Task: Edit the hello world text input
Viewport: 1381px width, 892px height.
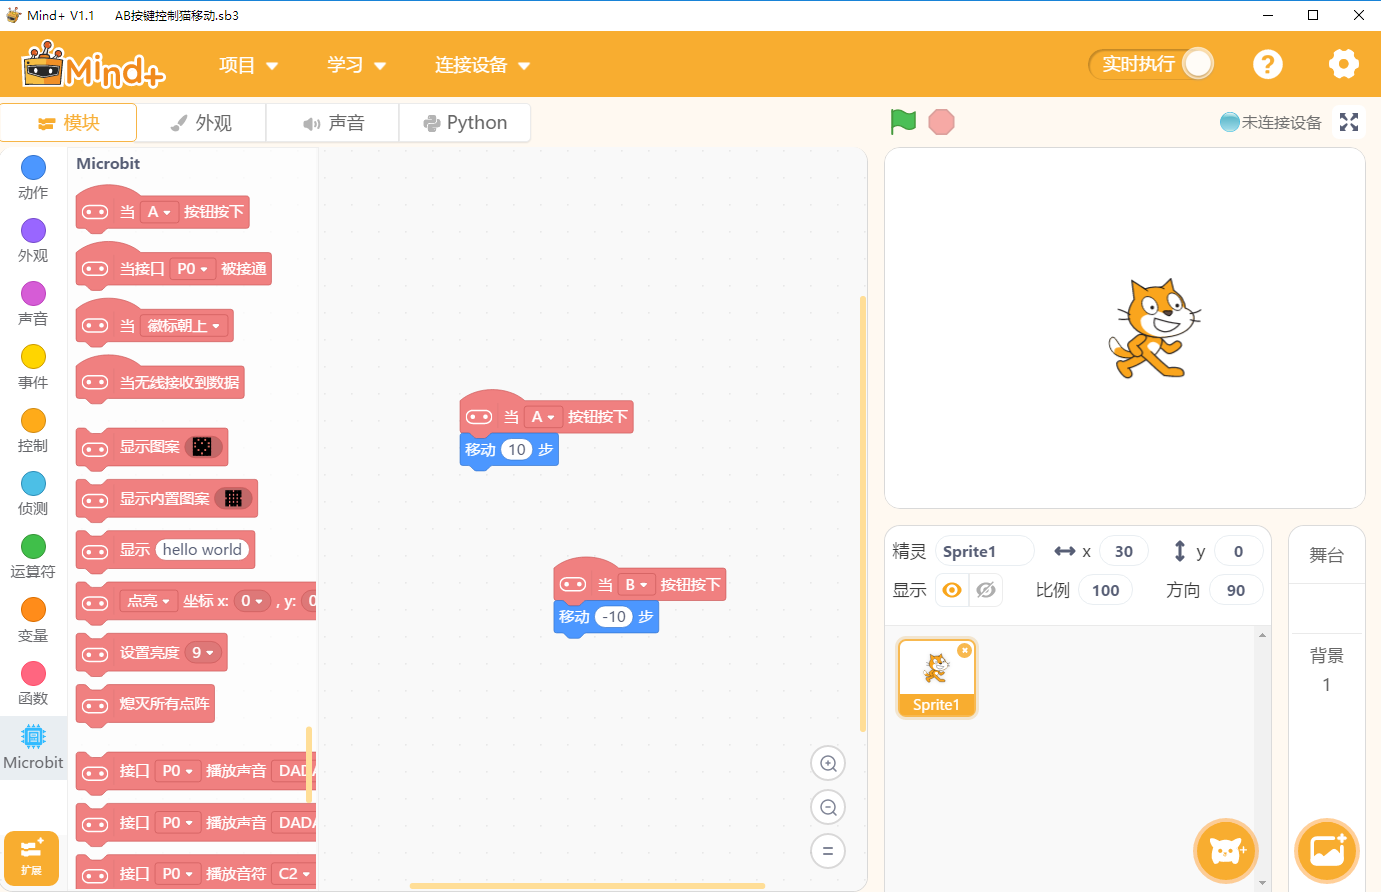Action: point(202,550)
